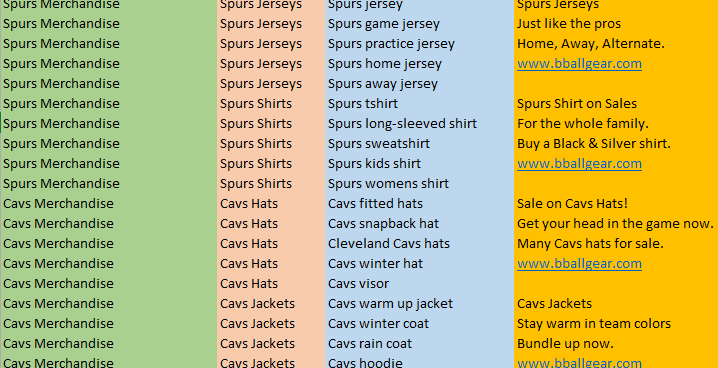Click the Cavs visor cell
Screen dimensions: 718x368
[x=419, y=284]
